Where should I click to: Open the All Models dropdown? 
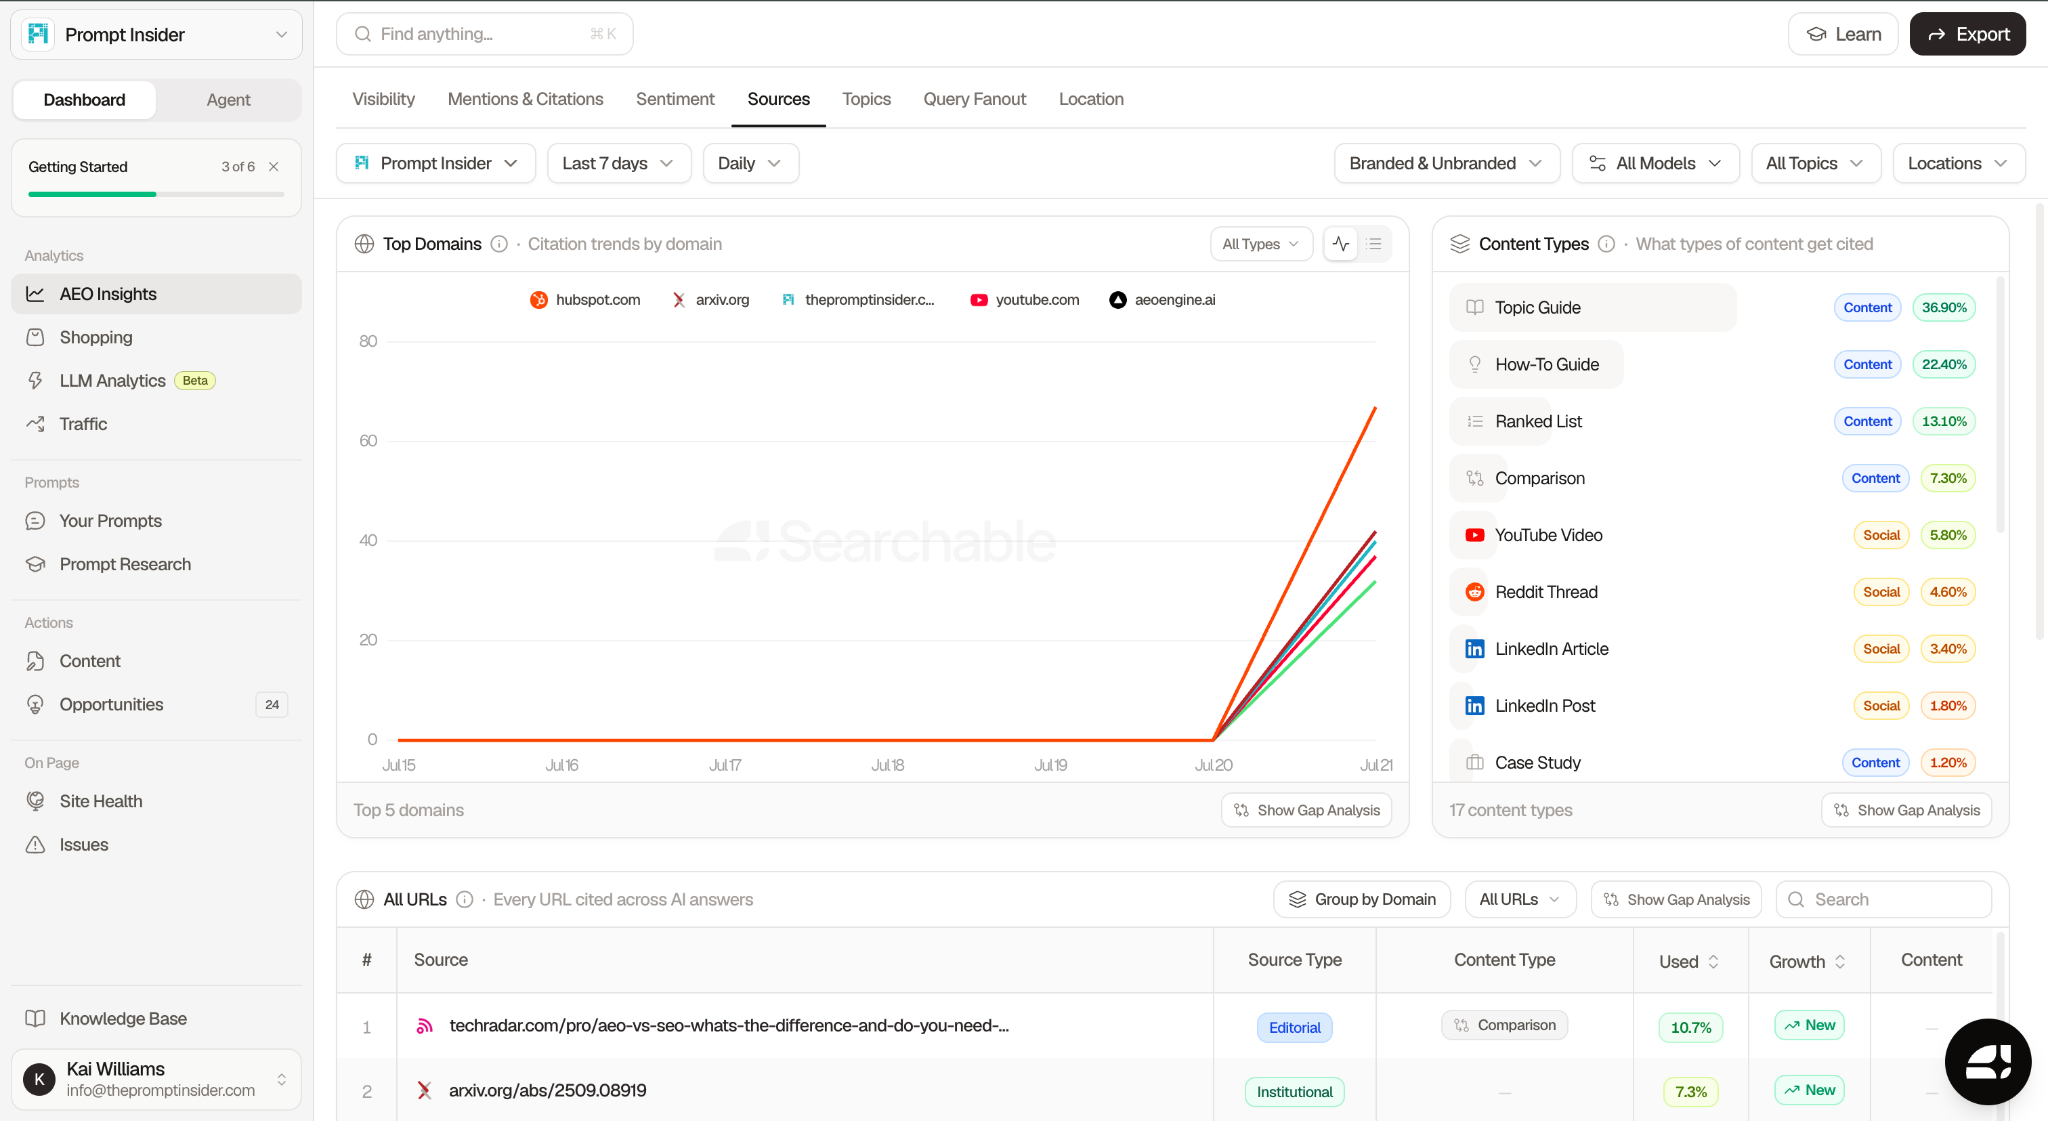(1655, 163)
